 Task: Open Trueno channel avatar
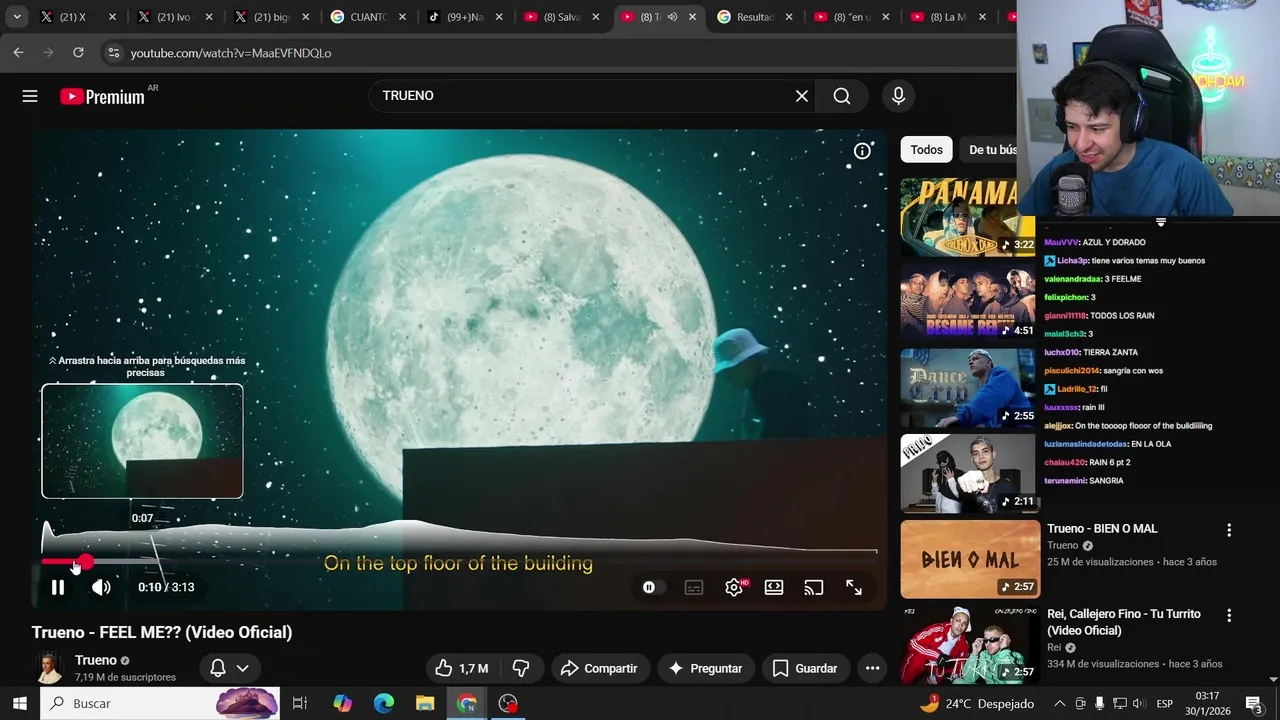tap(49, 668)
